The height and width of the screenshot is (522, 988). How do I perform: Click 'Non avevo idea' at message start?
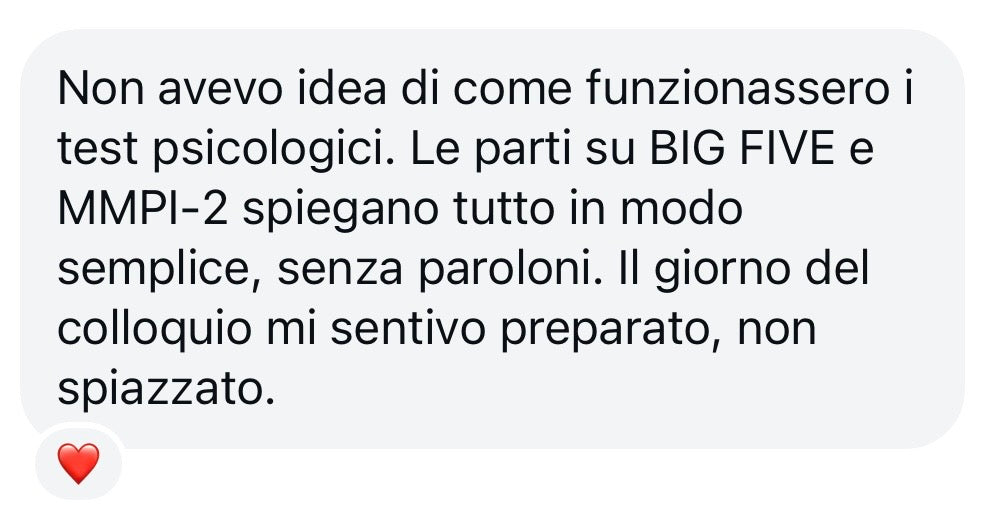[221, 88]
